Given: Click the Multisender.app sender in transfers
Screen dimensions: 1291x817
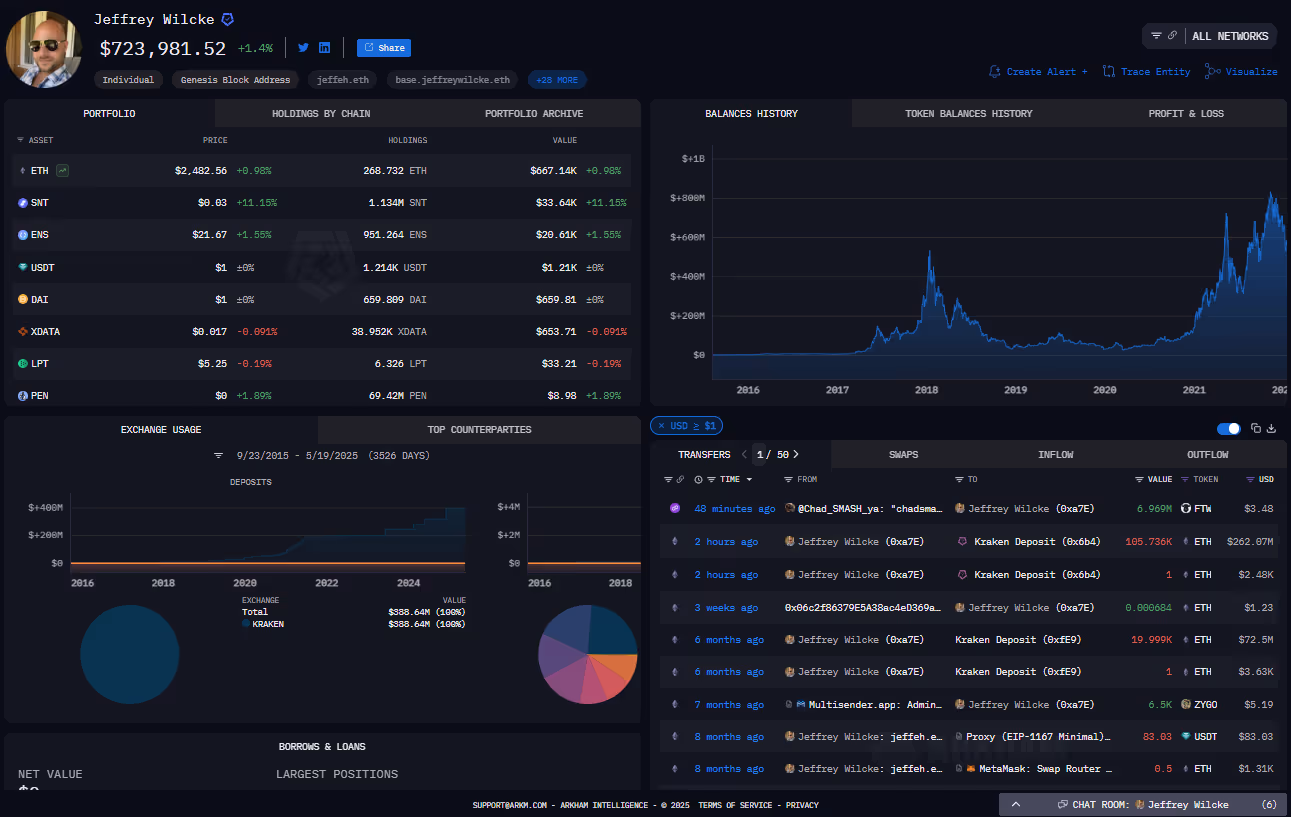Looking at the screenshot, I should point(875,705).
